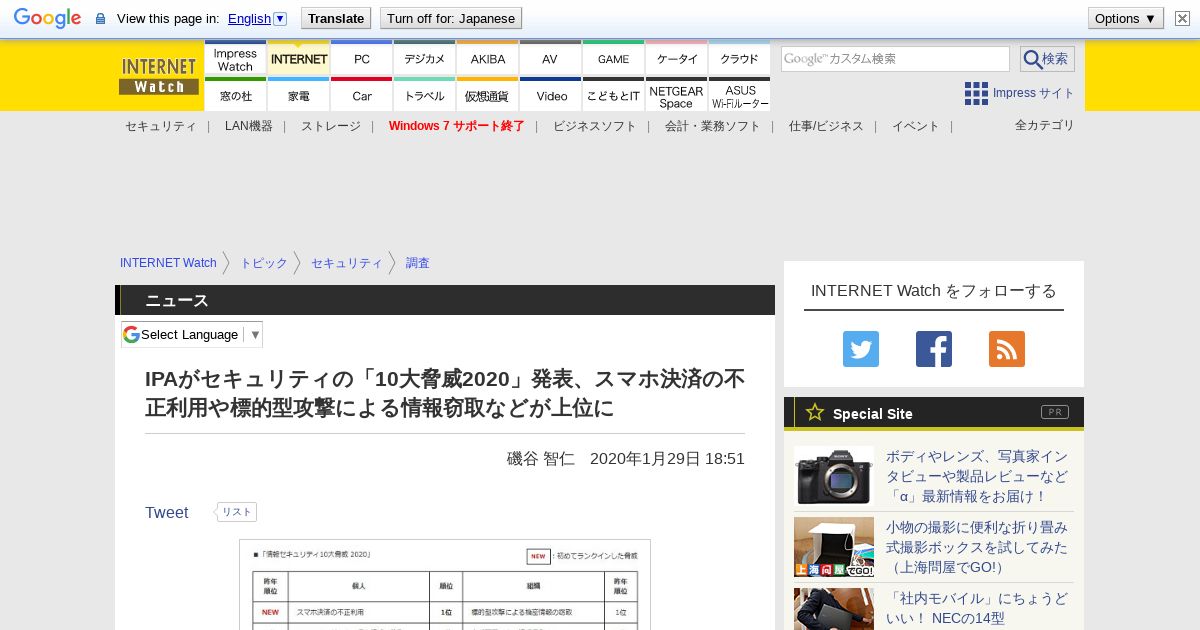The height and width of the screenshot is (630, 1200).
Task: Go to ビジネスソフト category
Action: tap(594, 126)
